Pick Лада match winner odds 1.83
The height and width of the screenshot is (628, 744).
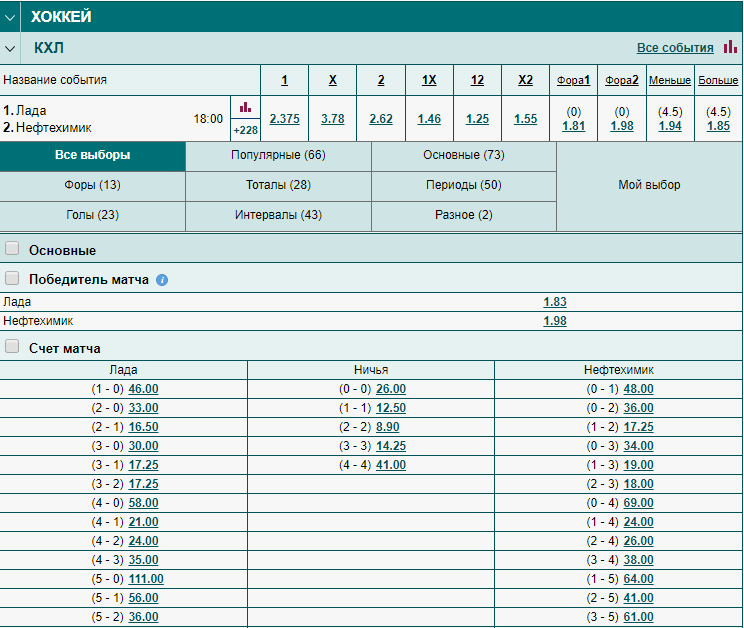555,302
